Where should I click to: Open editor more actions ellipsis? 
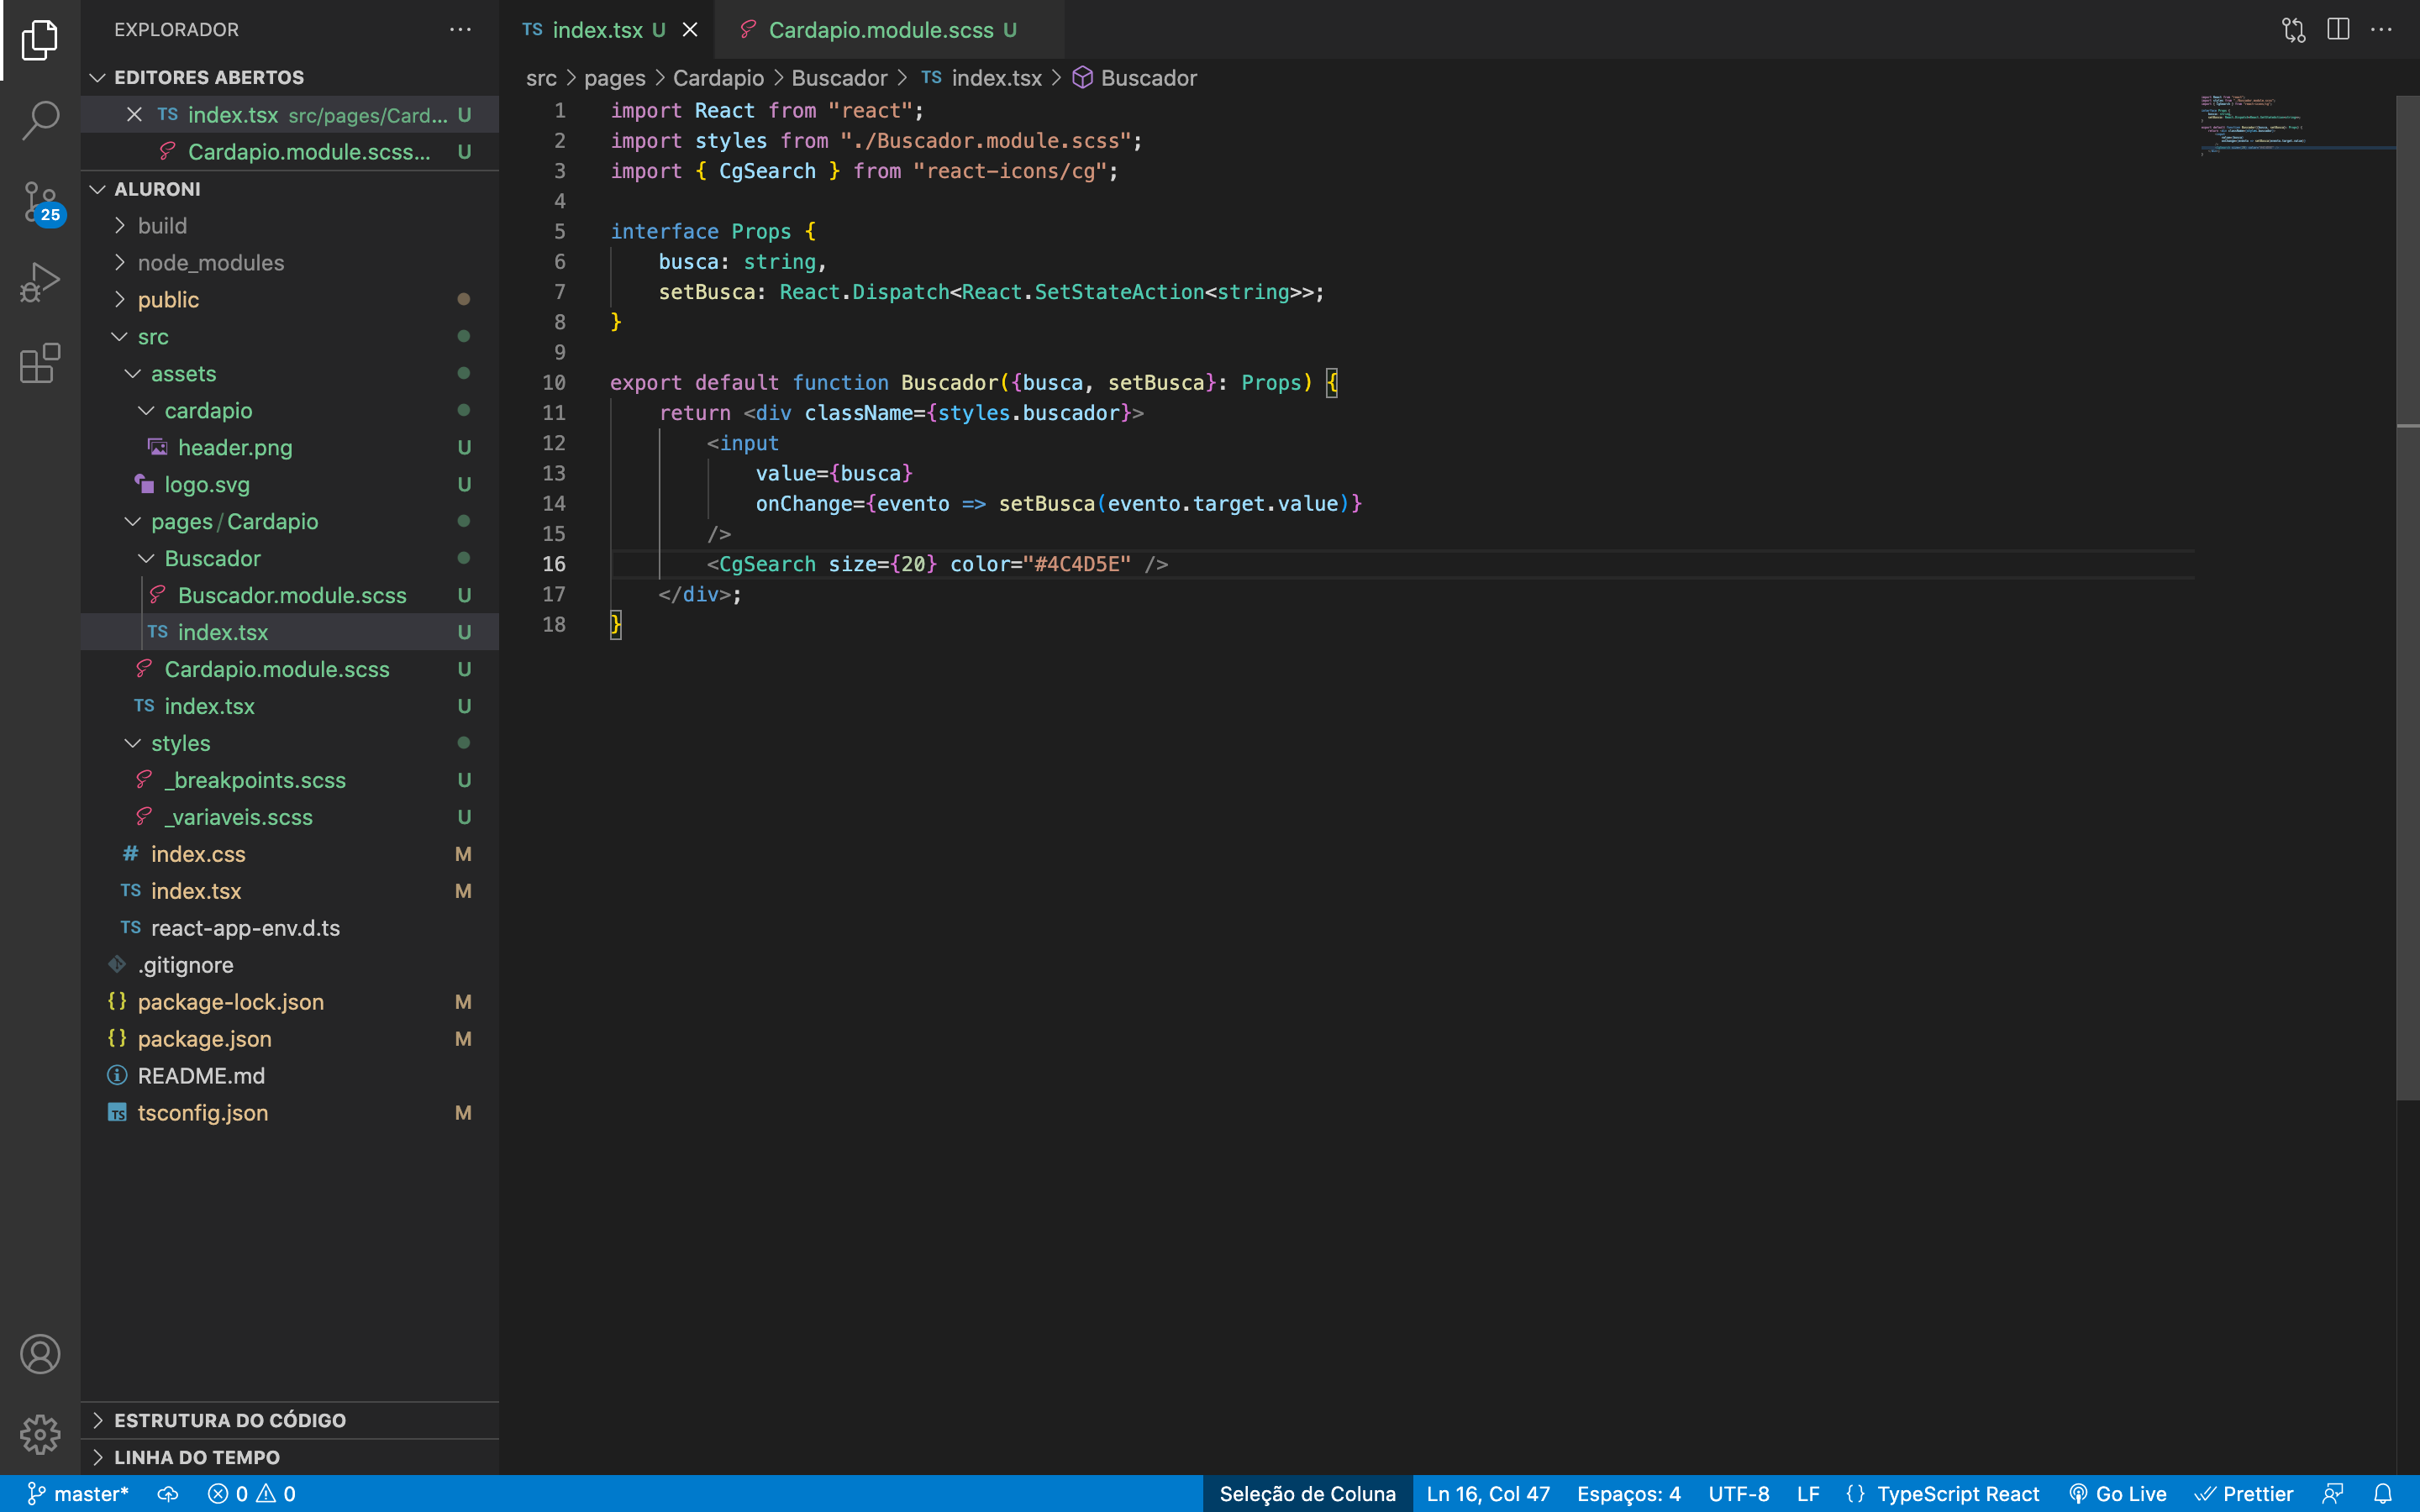(2382, 30)
